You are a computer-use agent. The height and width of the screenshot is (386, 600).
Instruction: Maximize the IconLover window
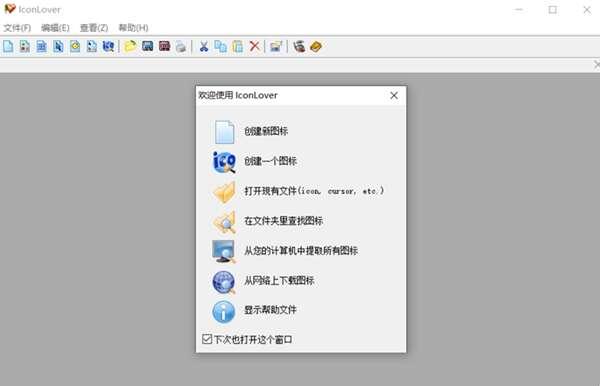[553, 10]
